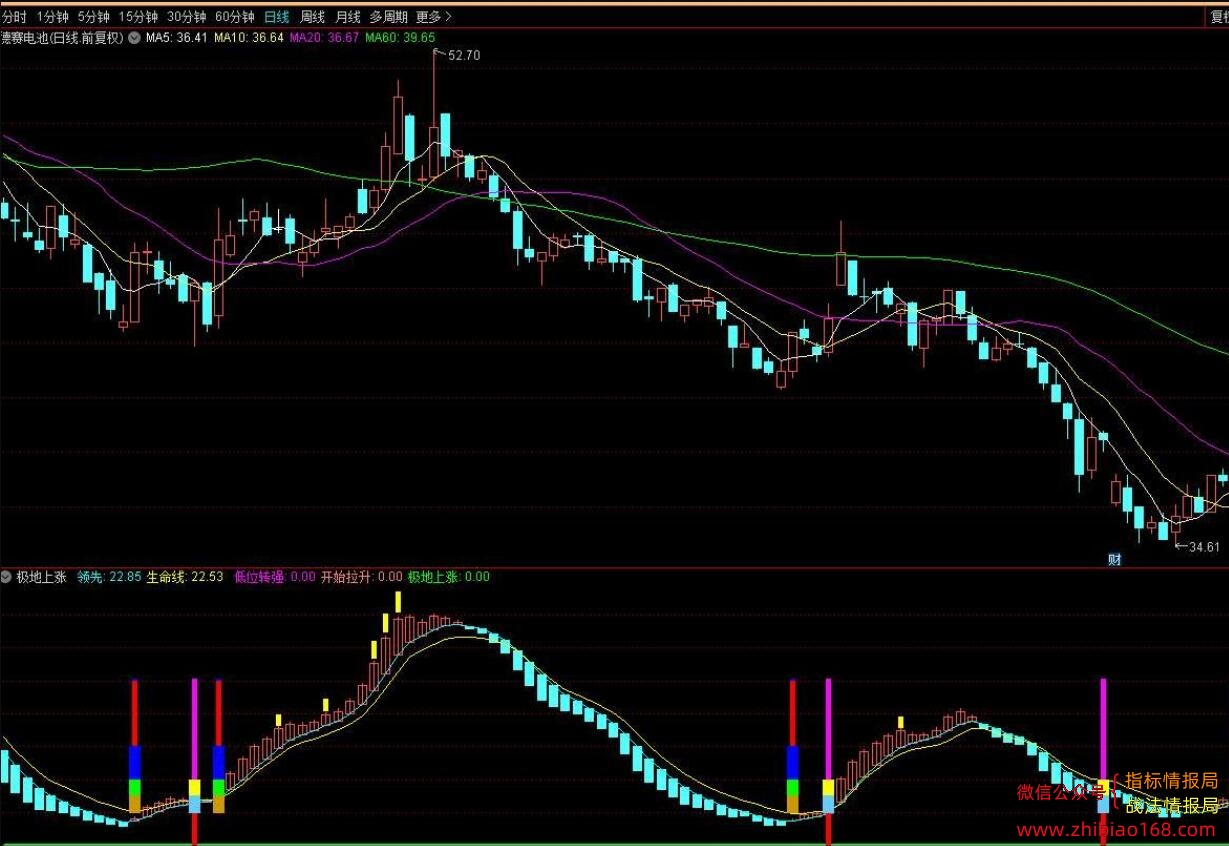Select the 5分钟 timeframe tab
1229x846 pixels.
94,17
